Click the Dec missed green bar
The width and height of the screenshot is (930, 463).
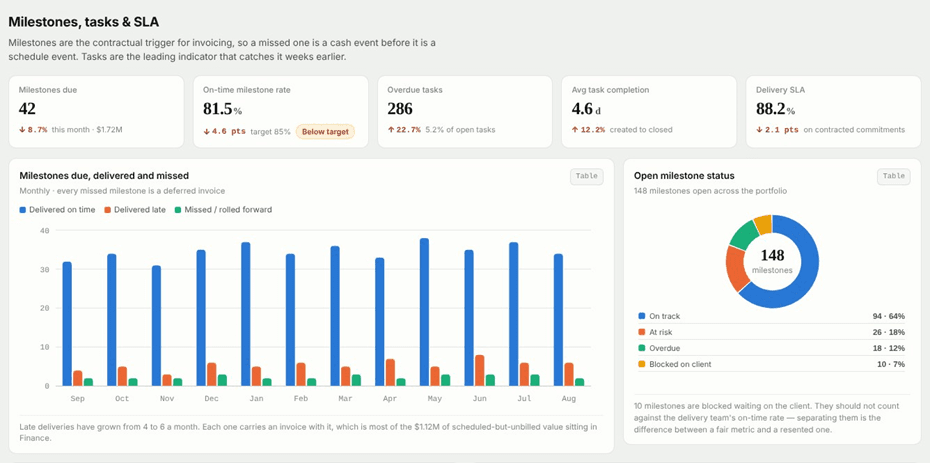(x=222, y=381)
